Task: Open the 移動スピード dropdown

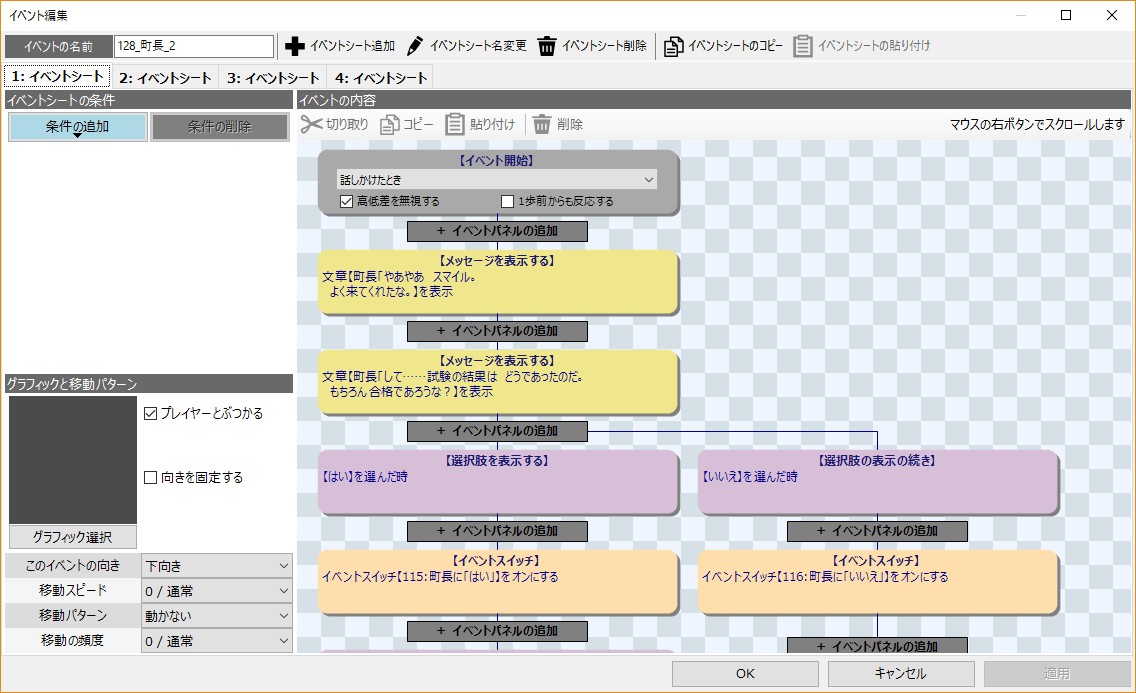Action: [217, 591]
